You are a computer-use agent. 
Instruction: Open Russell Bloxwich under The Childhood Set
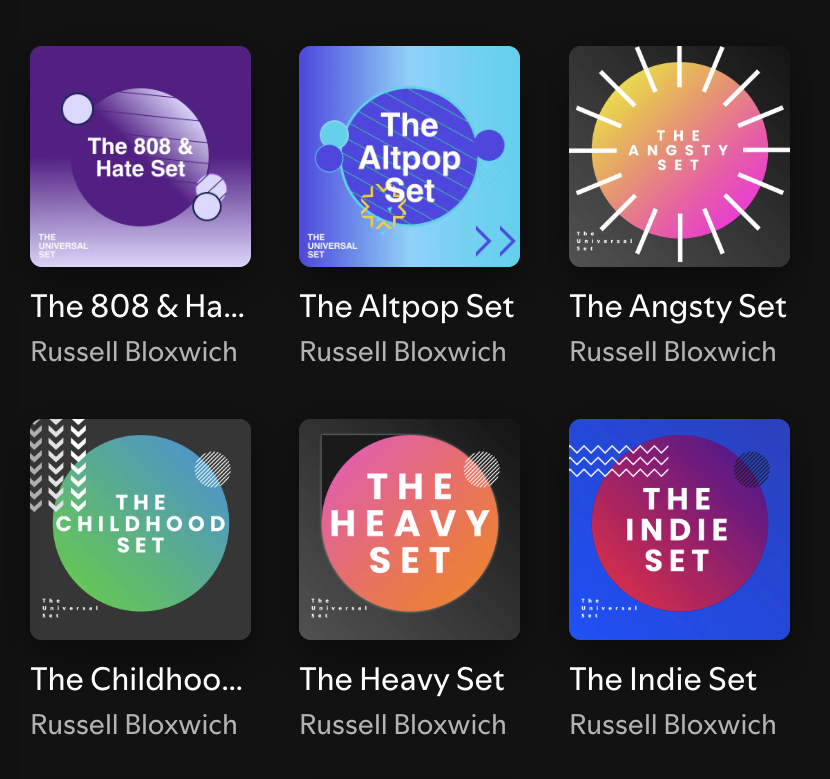pyautogui.click(x=134, y=725)
